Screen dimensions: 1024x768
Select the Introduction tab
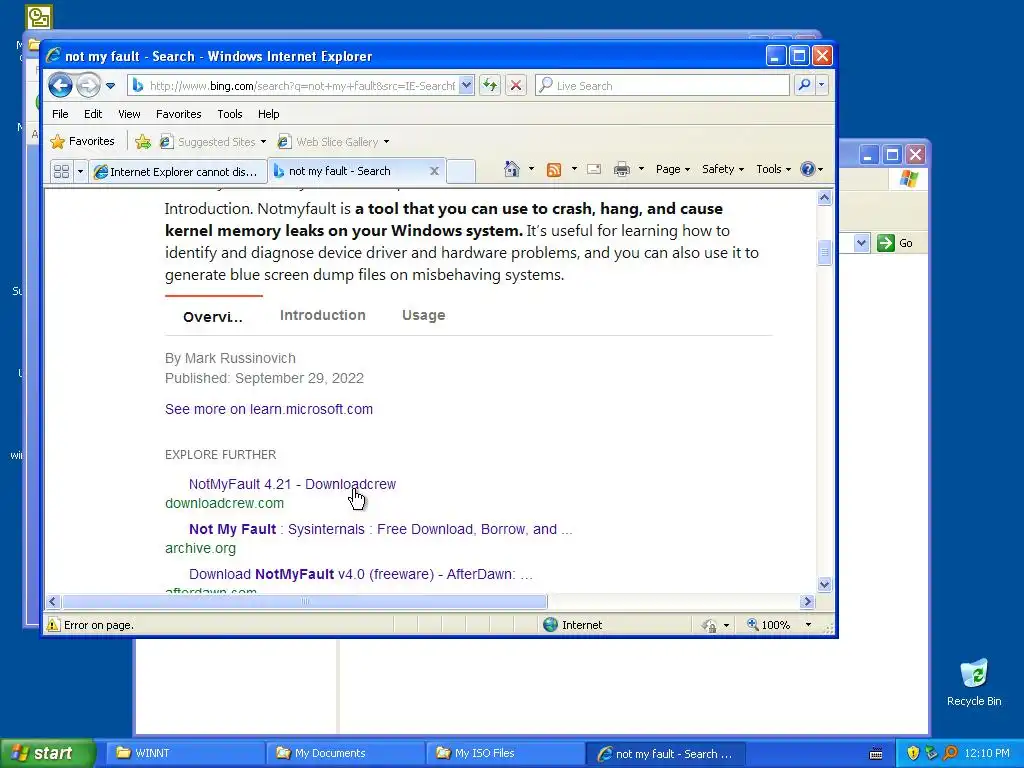[323, 315]
